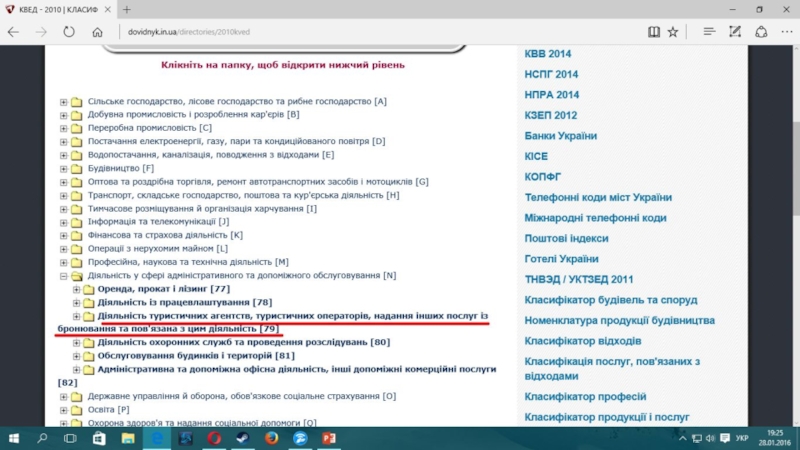Open the КВВ 2014 sidebar link
Image resolution: width=800 pixels, height=450 pixels.
547,54
